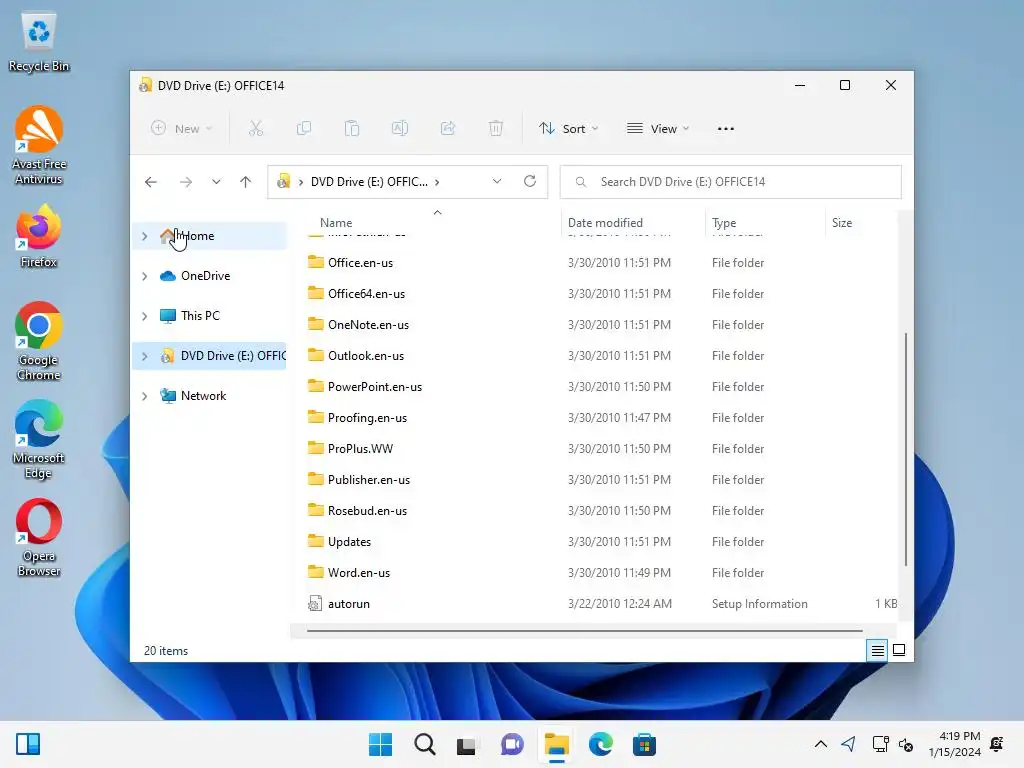This screenshot has width=1024, height=768.
Task: Sort by Size column header
Action: tap(842, 223)
